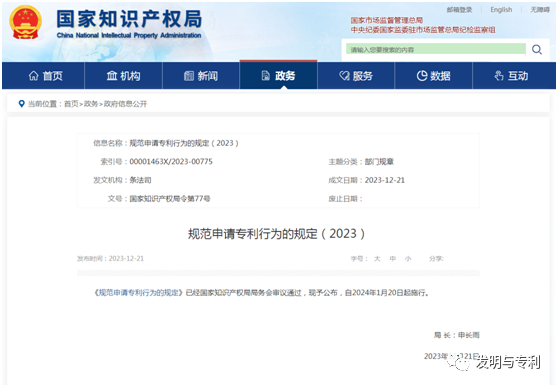Image resolution: width=558 pixels, height=387 pixels.
Task: Click the 废止日期 label
Action: 345,199
